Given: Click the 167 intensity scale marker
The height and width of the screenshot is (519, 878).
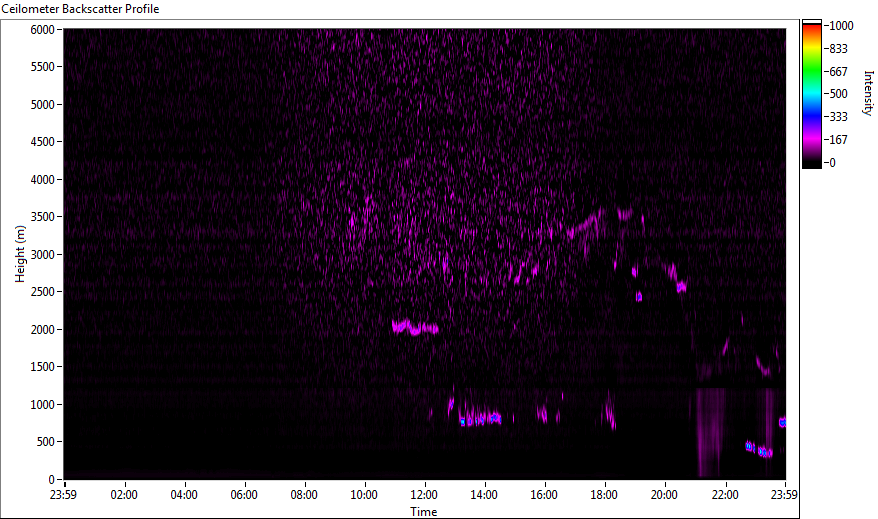Looking at the screenshot, I should click(x=838, y=140).
